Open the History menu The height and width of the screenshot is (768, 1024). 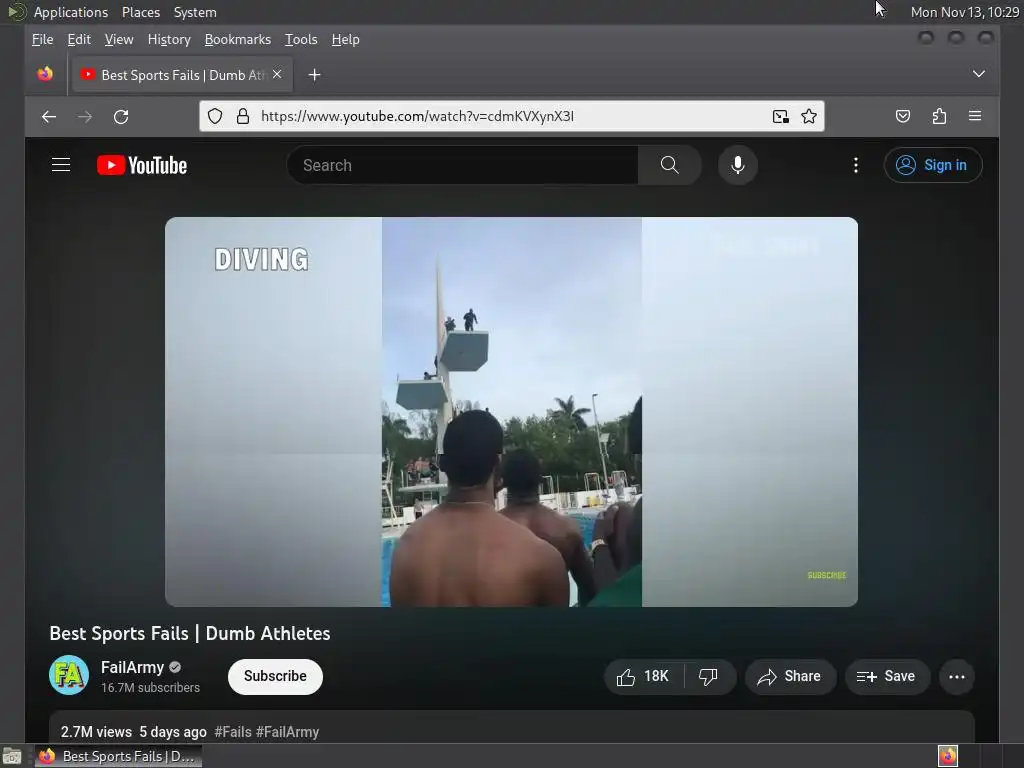click(169, 39)
